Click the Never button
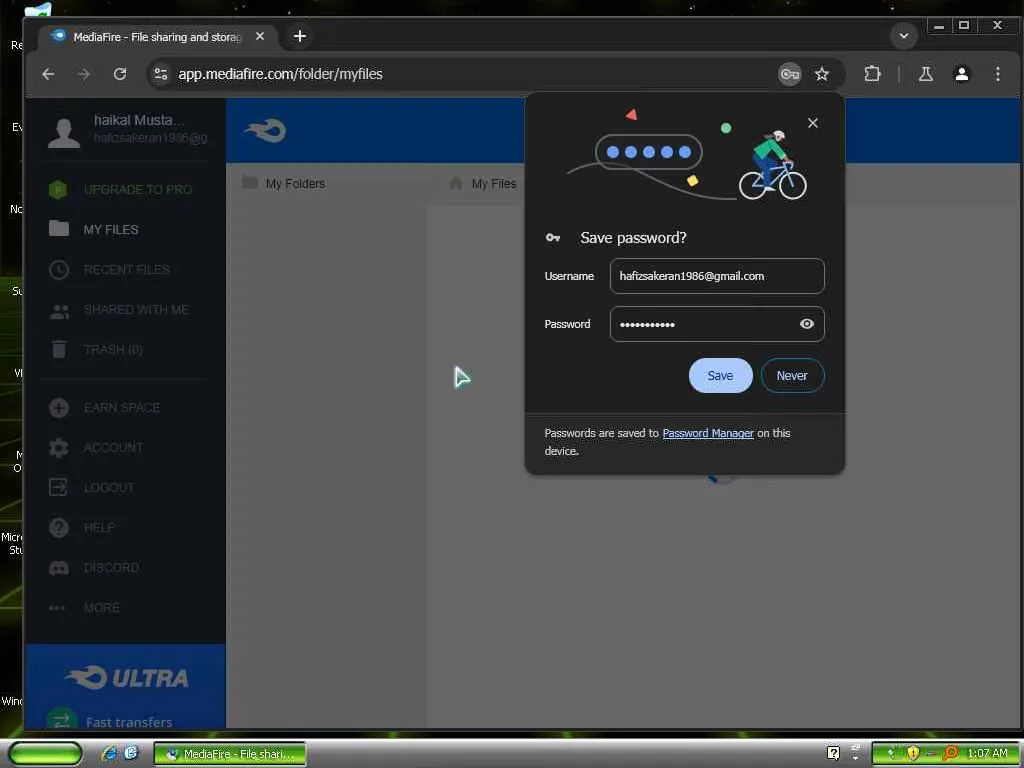 click(x=792, y=376)
